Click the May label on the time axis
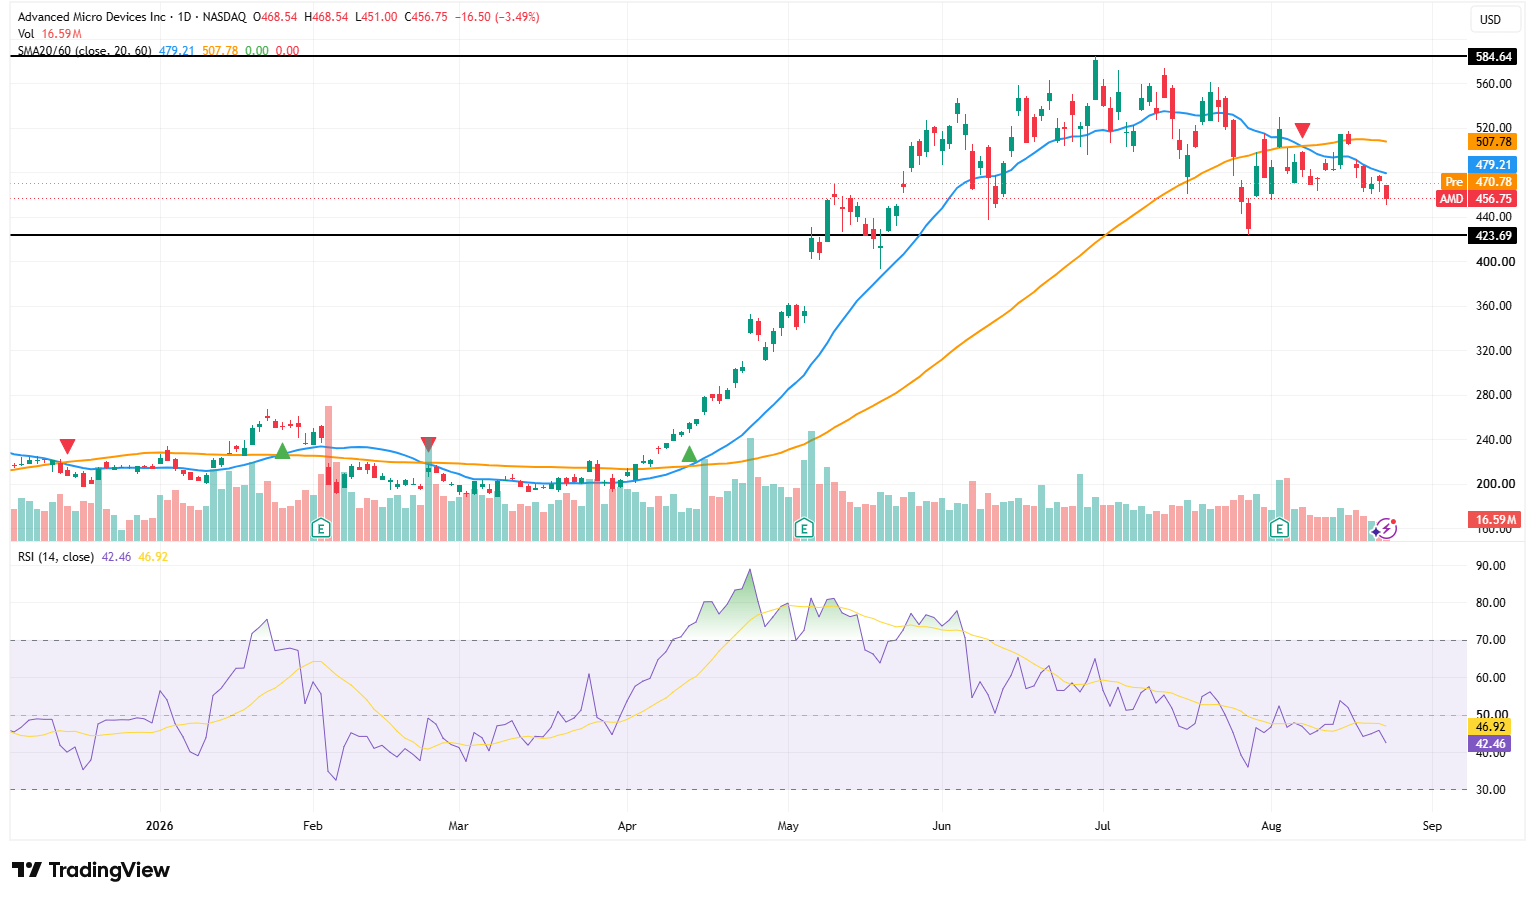Image resolution: width=1535 pixels, height=899 pixels. (788, 826)
